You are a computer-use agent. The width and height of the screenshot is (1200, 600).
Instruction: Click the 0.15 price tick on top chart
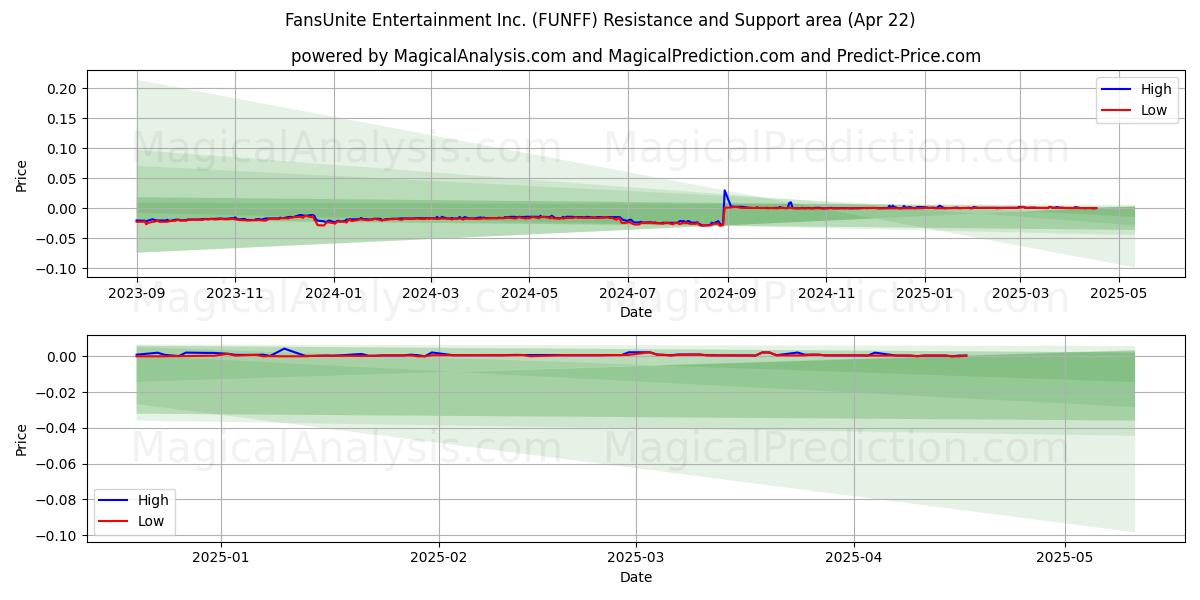(x=62, y=119)
